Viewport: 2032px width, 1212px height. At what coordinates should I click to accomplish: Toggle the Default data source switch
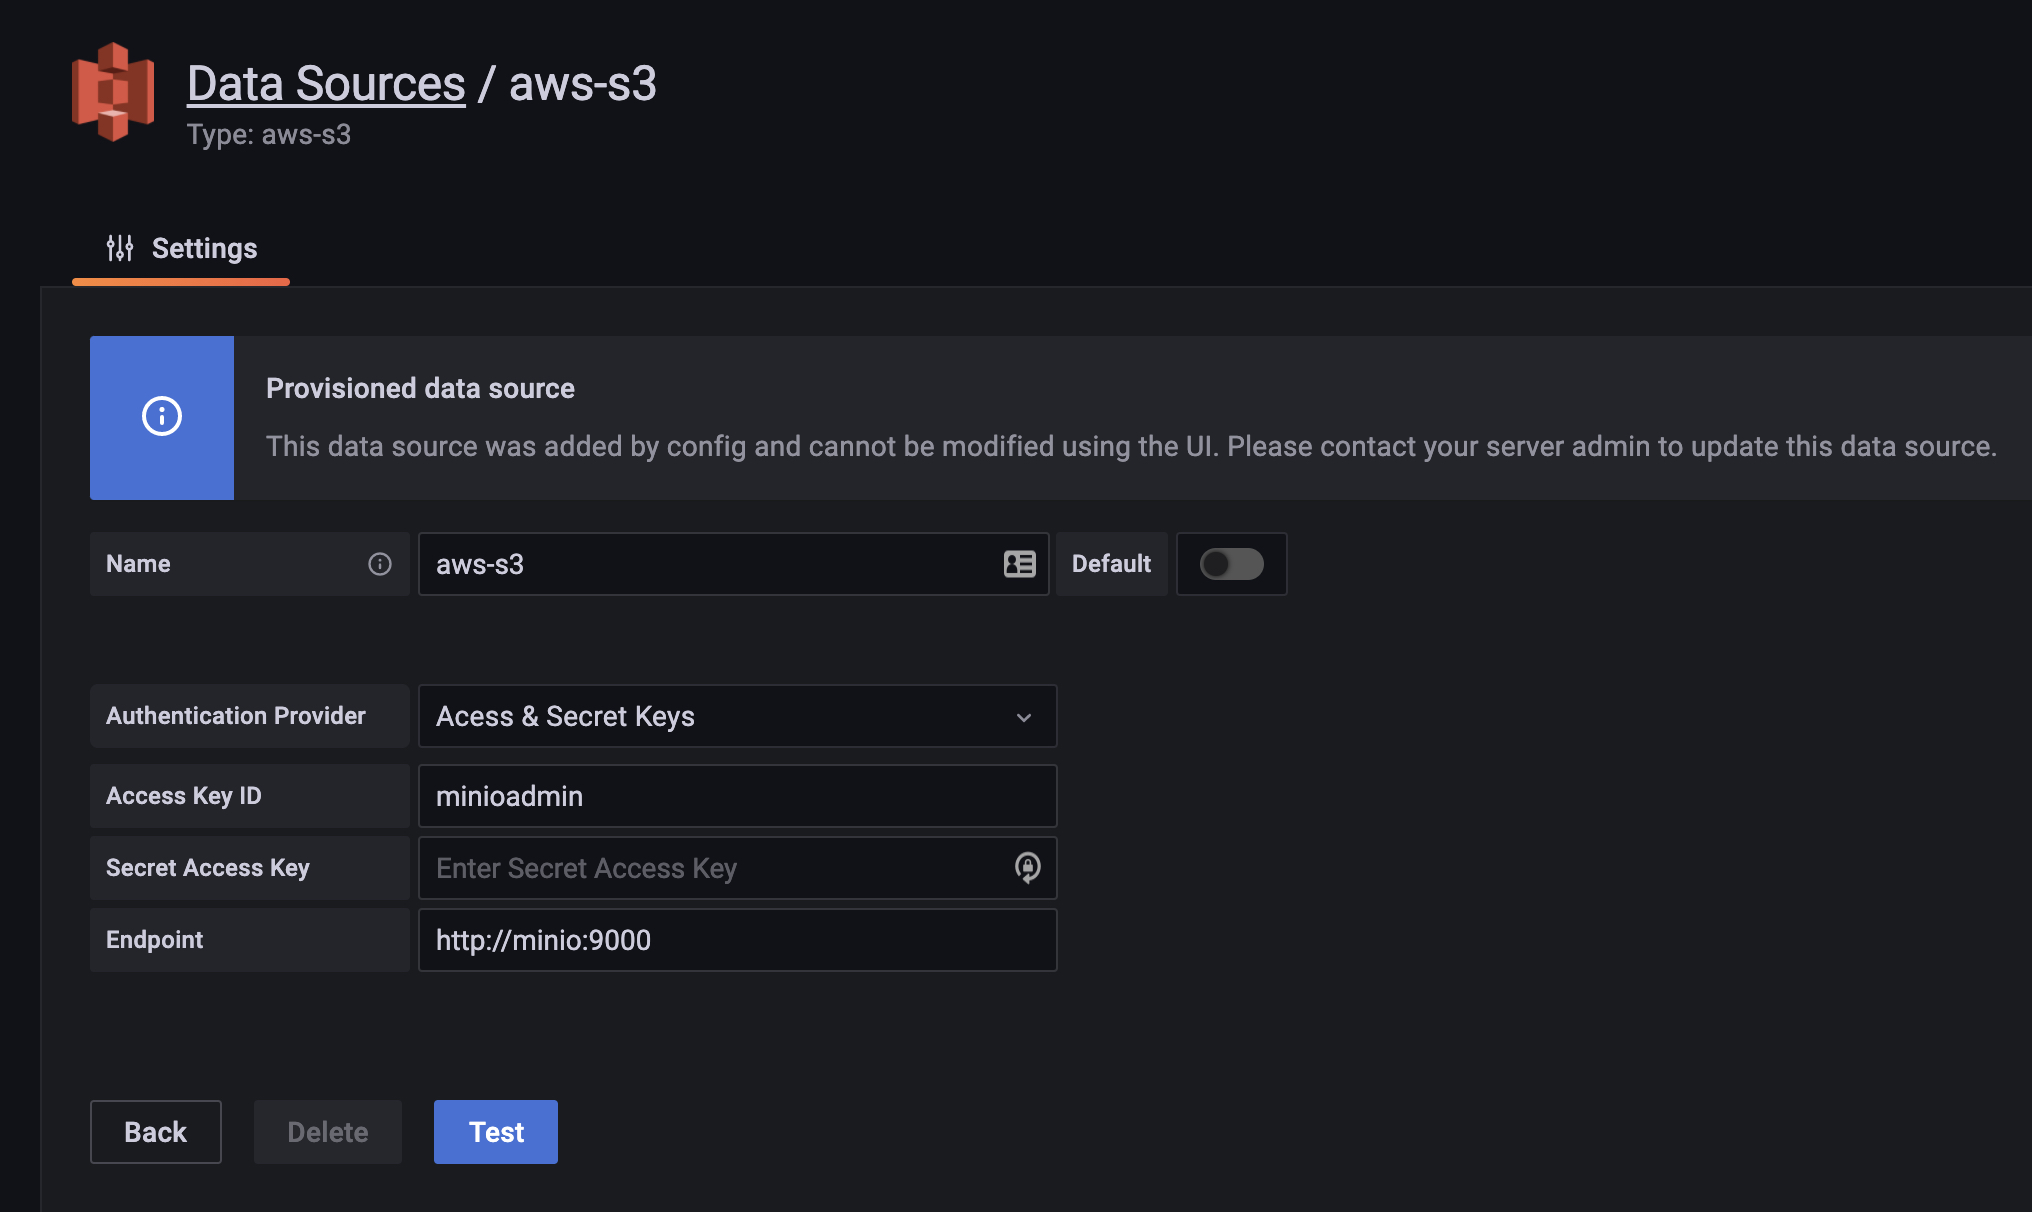tap(1232, 564)
